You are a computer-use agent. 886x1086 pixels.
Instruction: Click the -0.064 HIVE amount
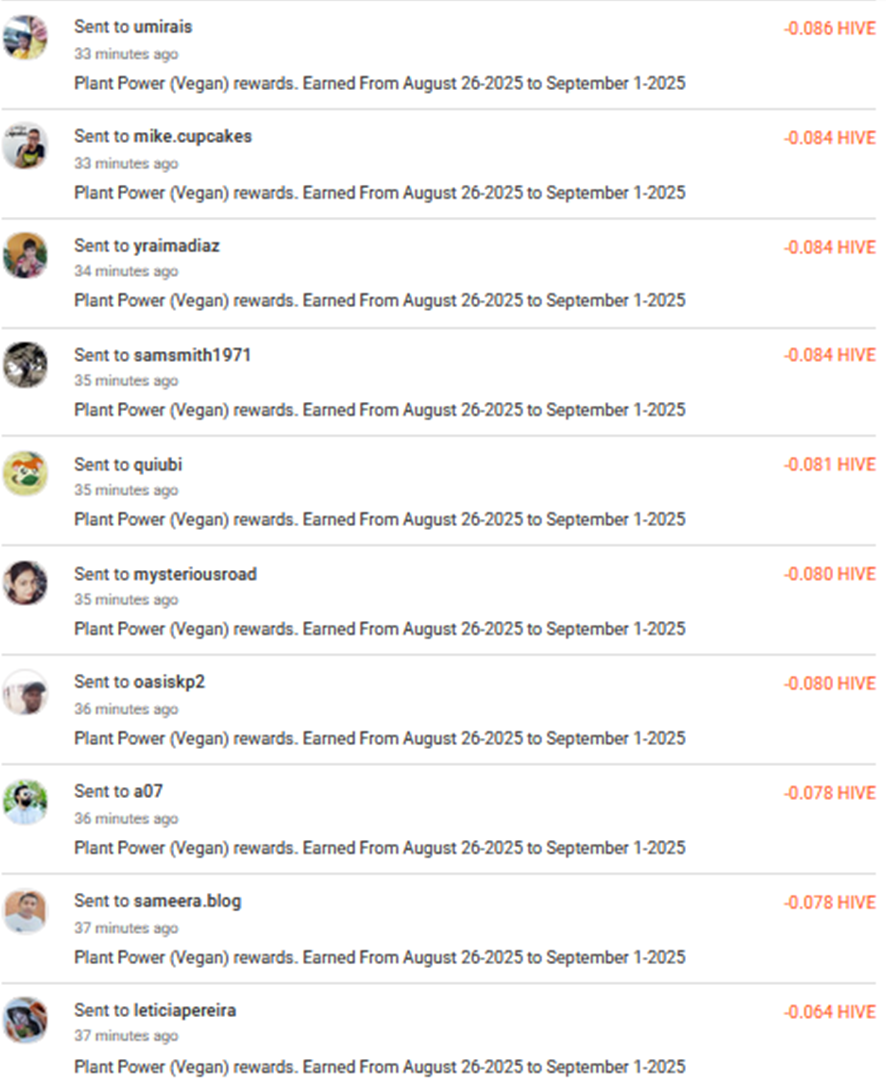coord(829,1012)
